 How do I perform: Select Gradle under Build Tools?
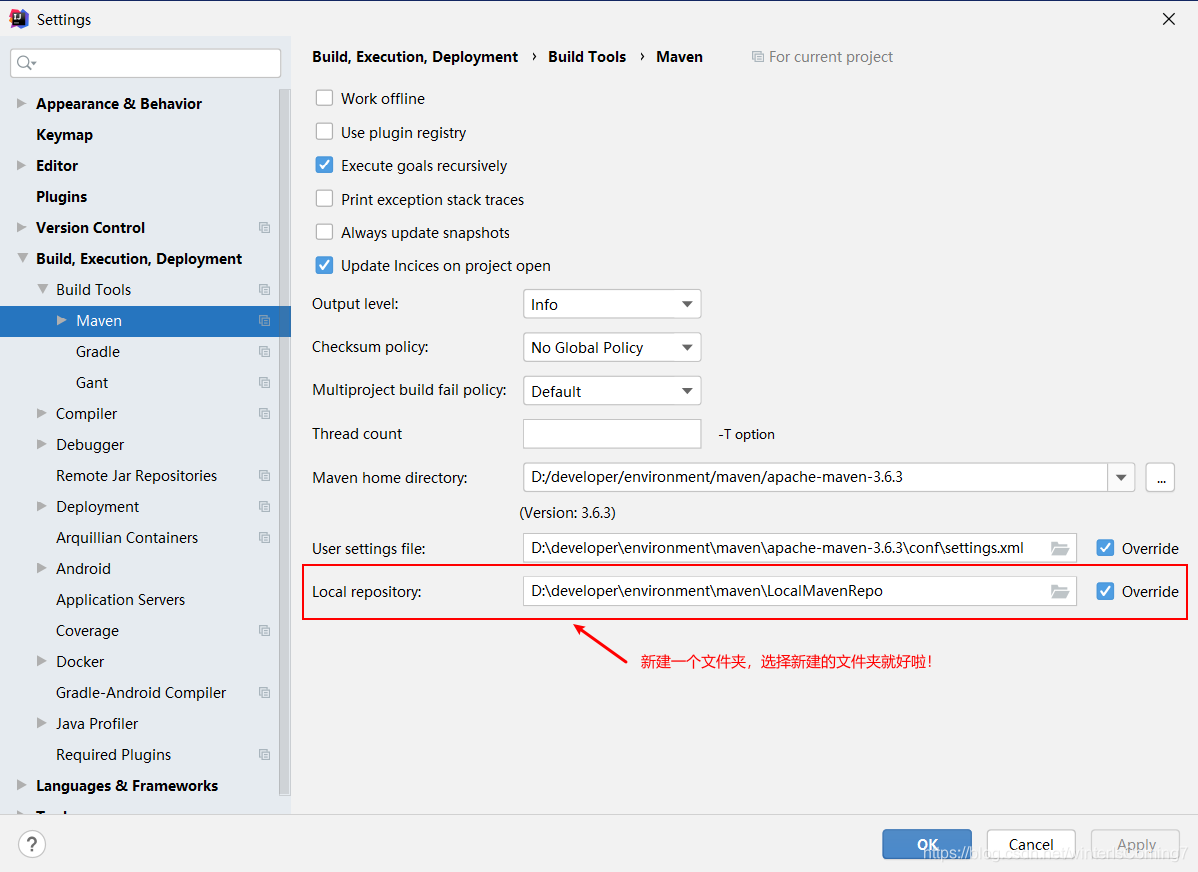98,352
